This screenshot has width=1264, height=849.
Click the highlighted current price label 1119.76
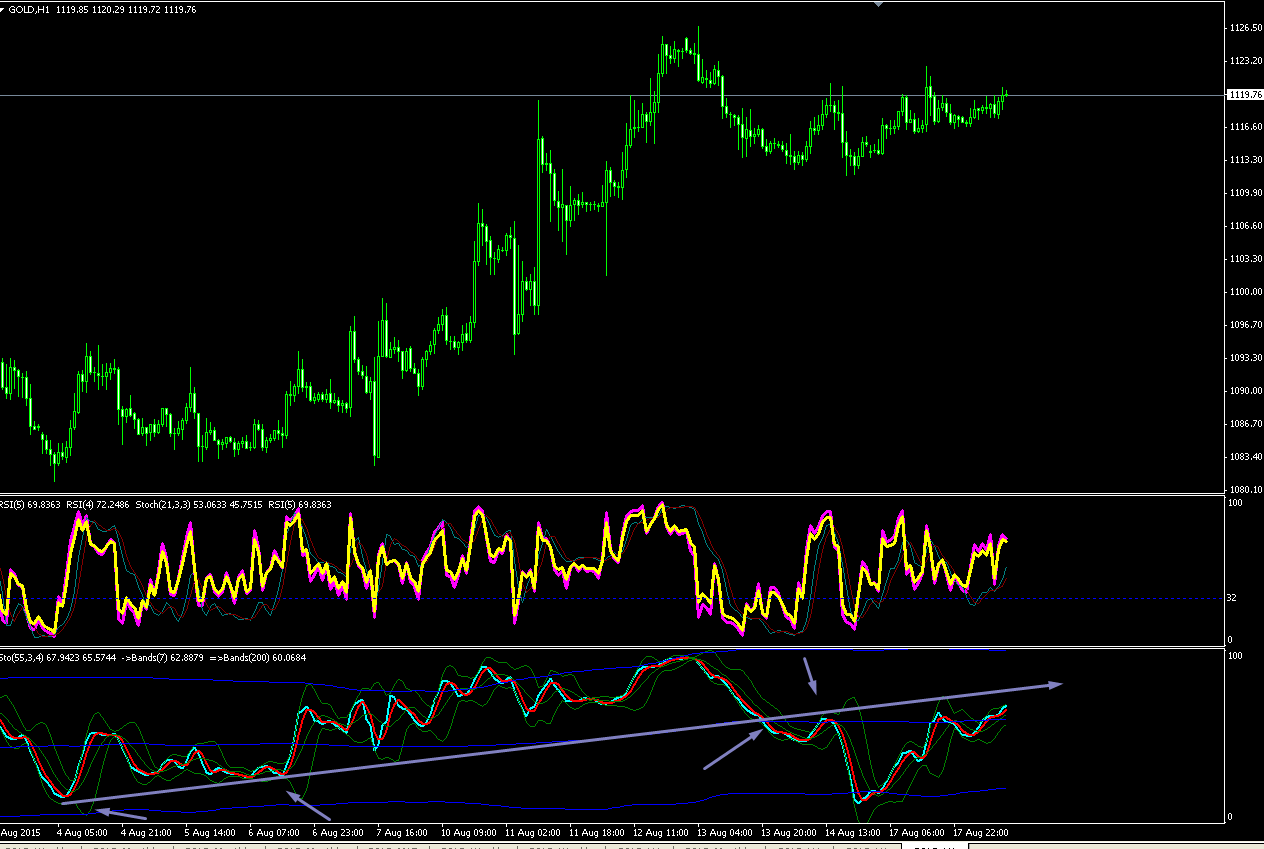(x=1245, y=95)
